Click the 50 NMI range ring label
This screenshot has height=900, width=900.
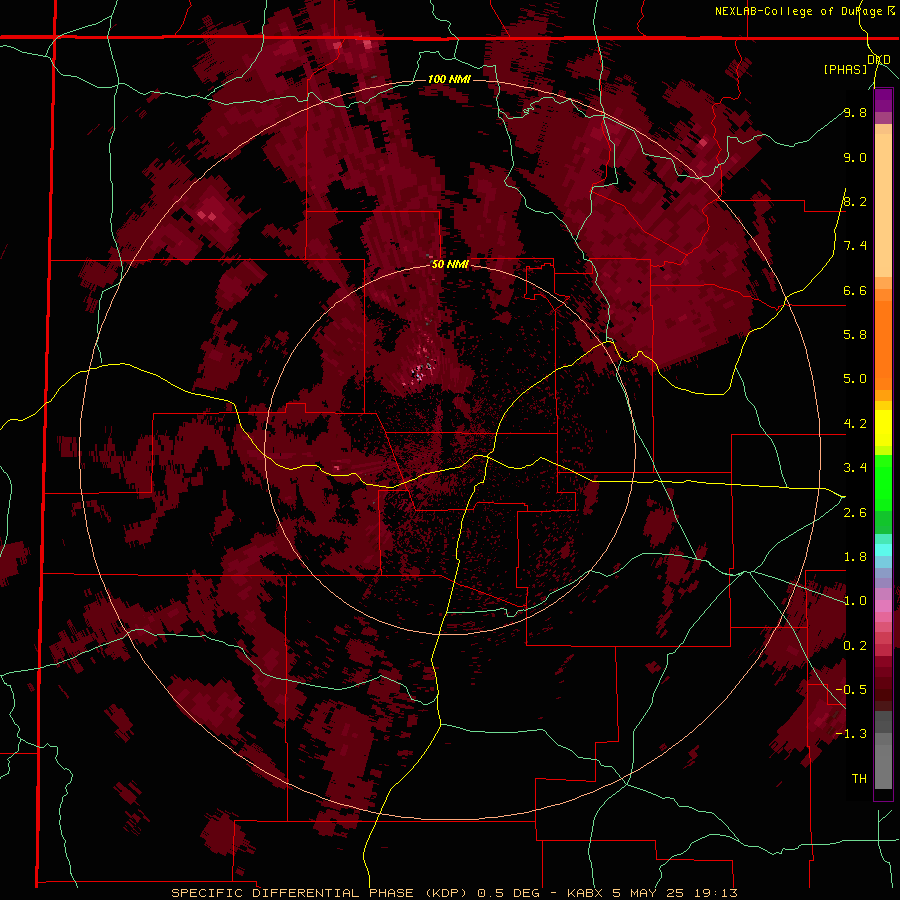(x=450, y=265)
